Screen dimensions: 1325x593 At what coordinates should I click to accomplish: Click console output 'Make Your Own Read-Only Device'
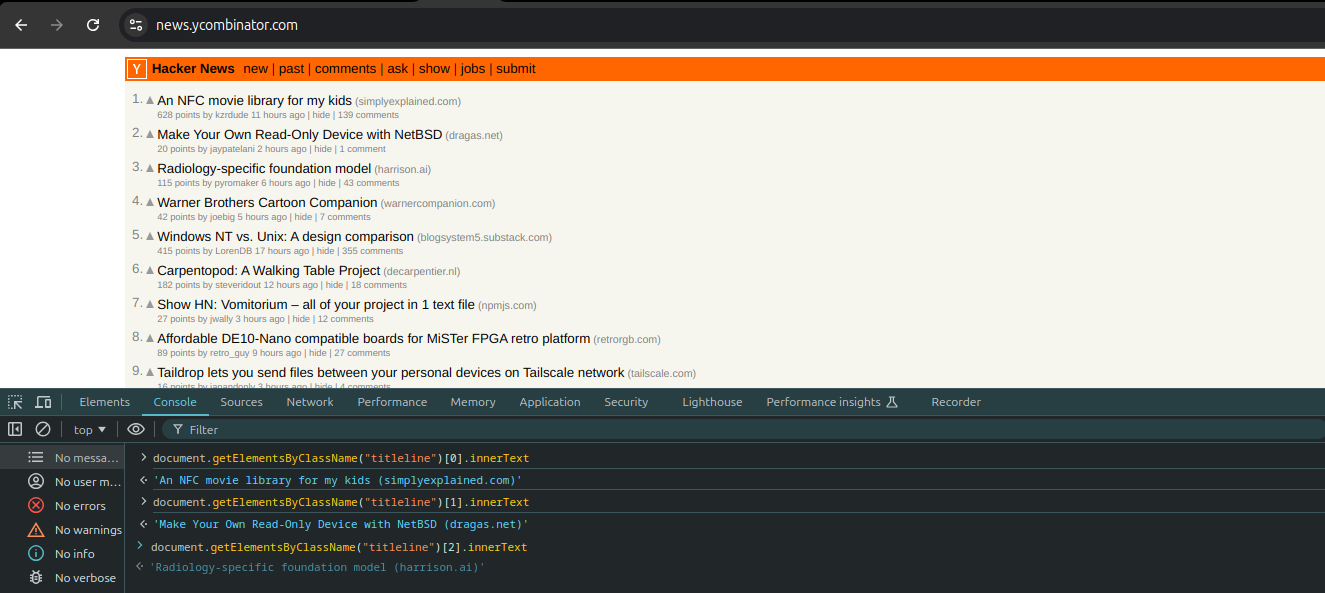coord(340,524)
